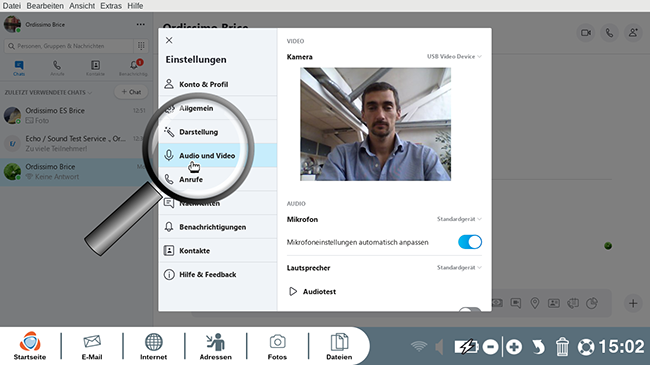Open the Mikrofon Standardgerät dropdown
This screenshot has height=365, width=650.
(459, 219)
